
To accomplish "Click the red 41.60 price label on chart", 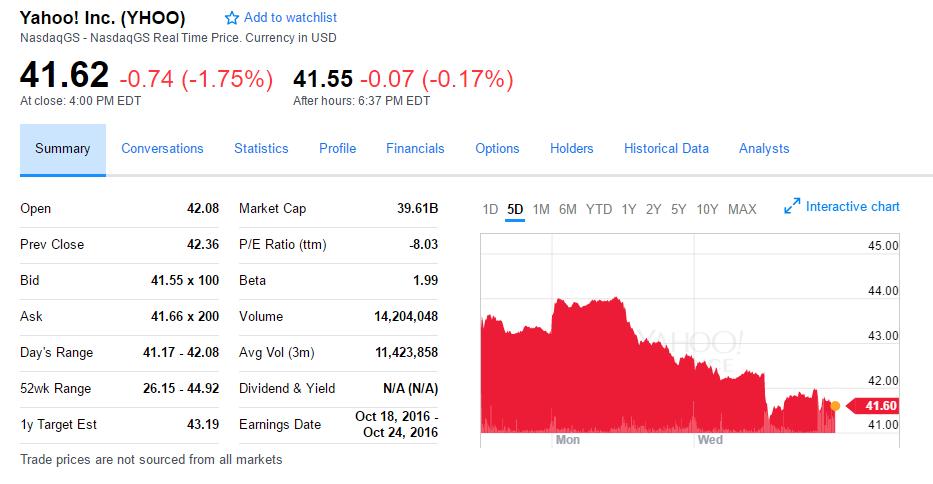I will 875,406.
